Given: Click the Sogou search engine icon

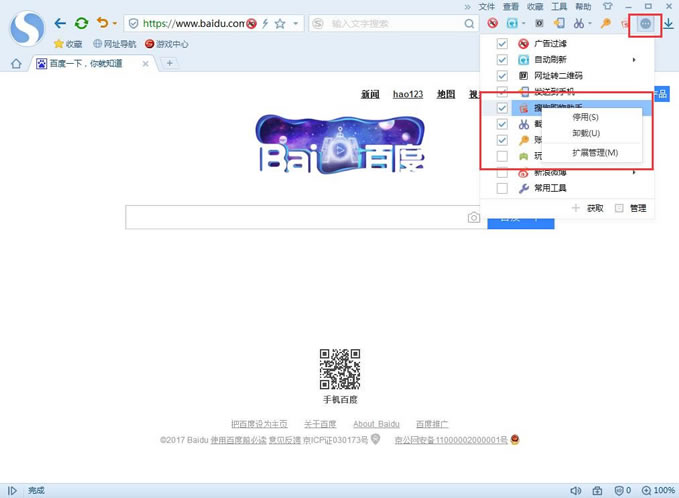Looking at the screenshot, I should [318, 23].
